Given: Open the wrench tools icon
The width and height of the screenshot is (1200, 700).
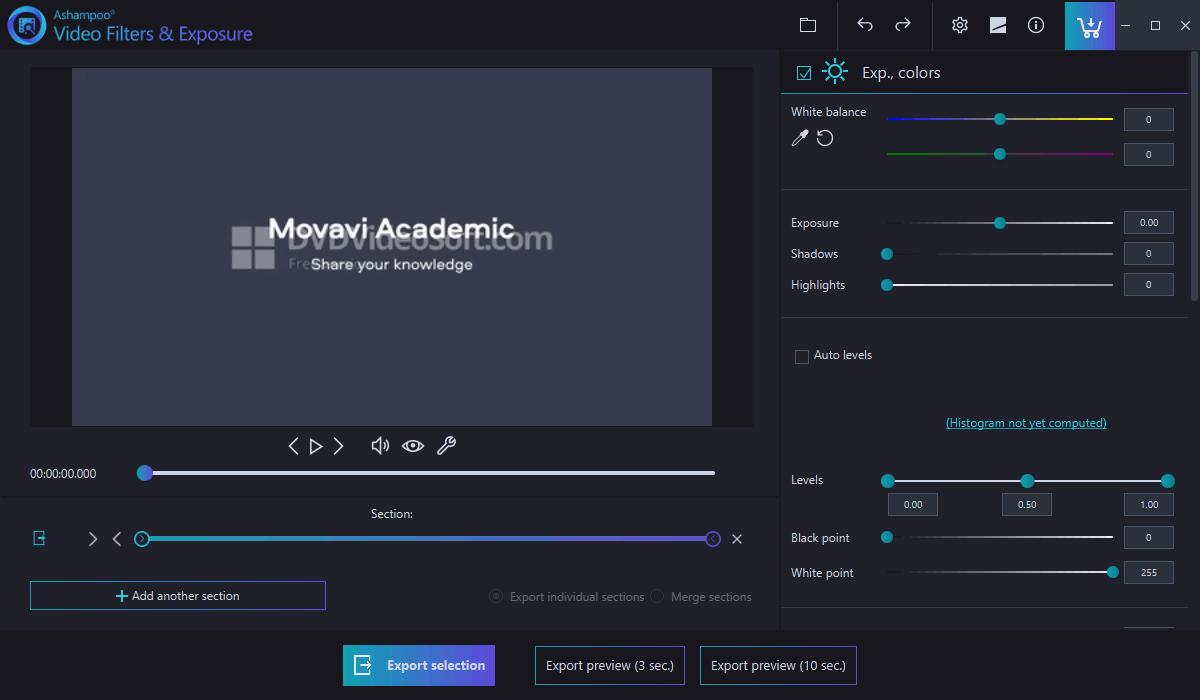Looking at the screenshot, I should click(x=446, y=446).
